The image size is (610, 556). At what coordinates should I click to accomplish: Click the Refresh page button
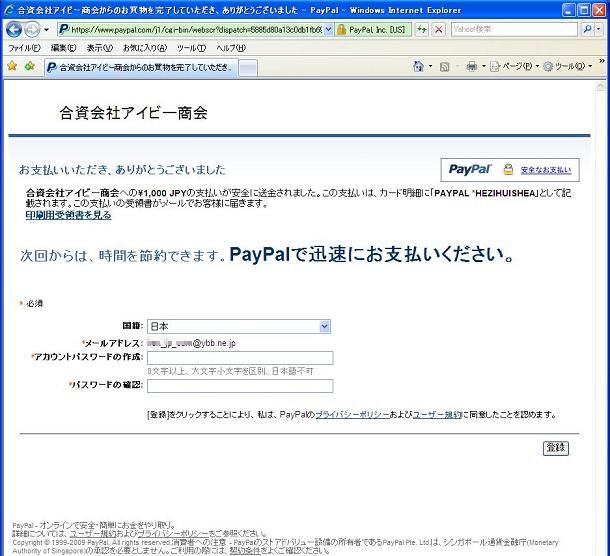tap(422, 30)
